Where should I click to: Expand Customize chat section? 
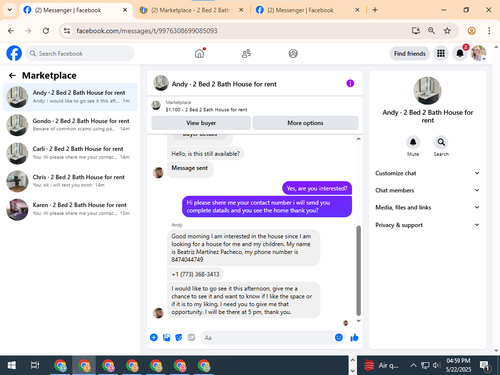click(428, 173)
